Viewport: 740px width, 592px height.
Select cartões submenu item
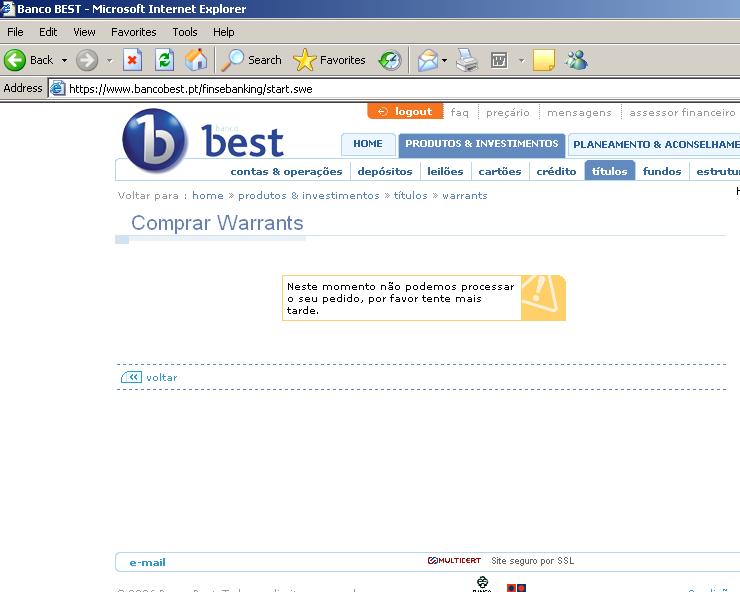[500, 171]
